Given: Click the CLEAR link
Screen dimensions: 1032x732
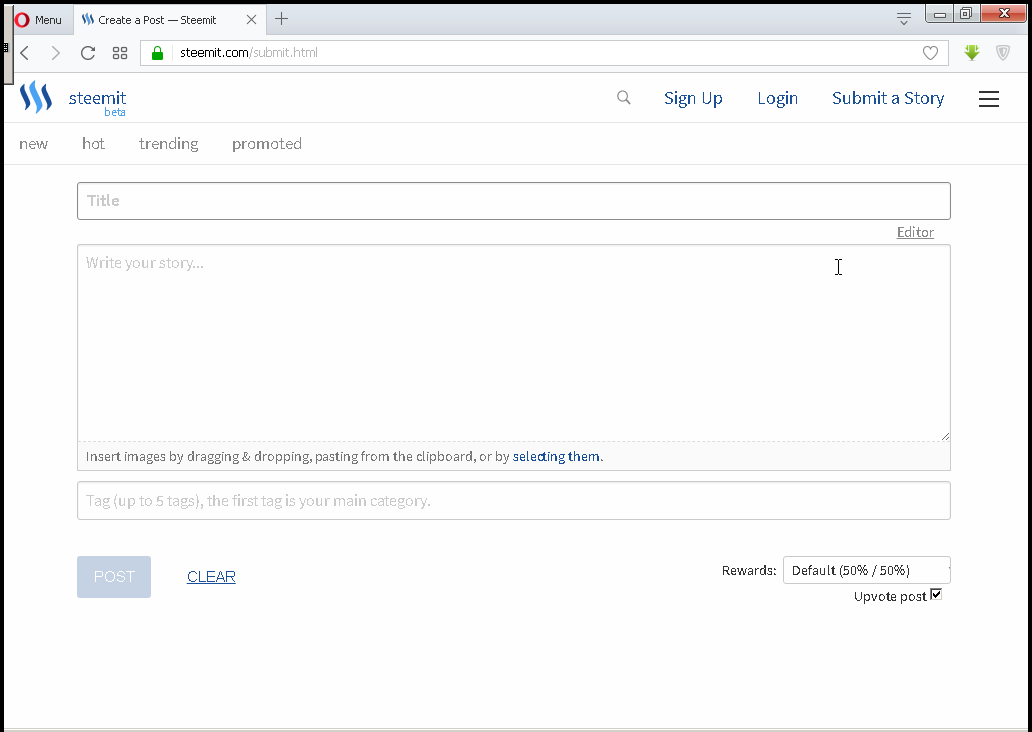Looking at the screenshot, I should tap(211, 577).
